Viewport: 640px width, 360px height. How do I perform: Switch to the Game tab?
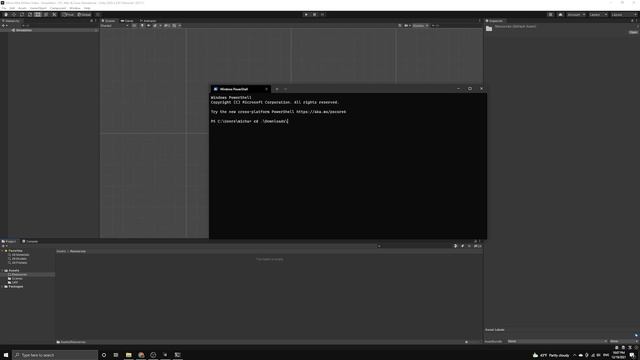(127, 21)
